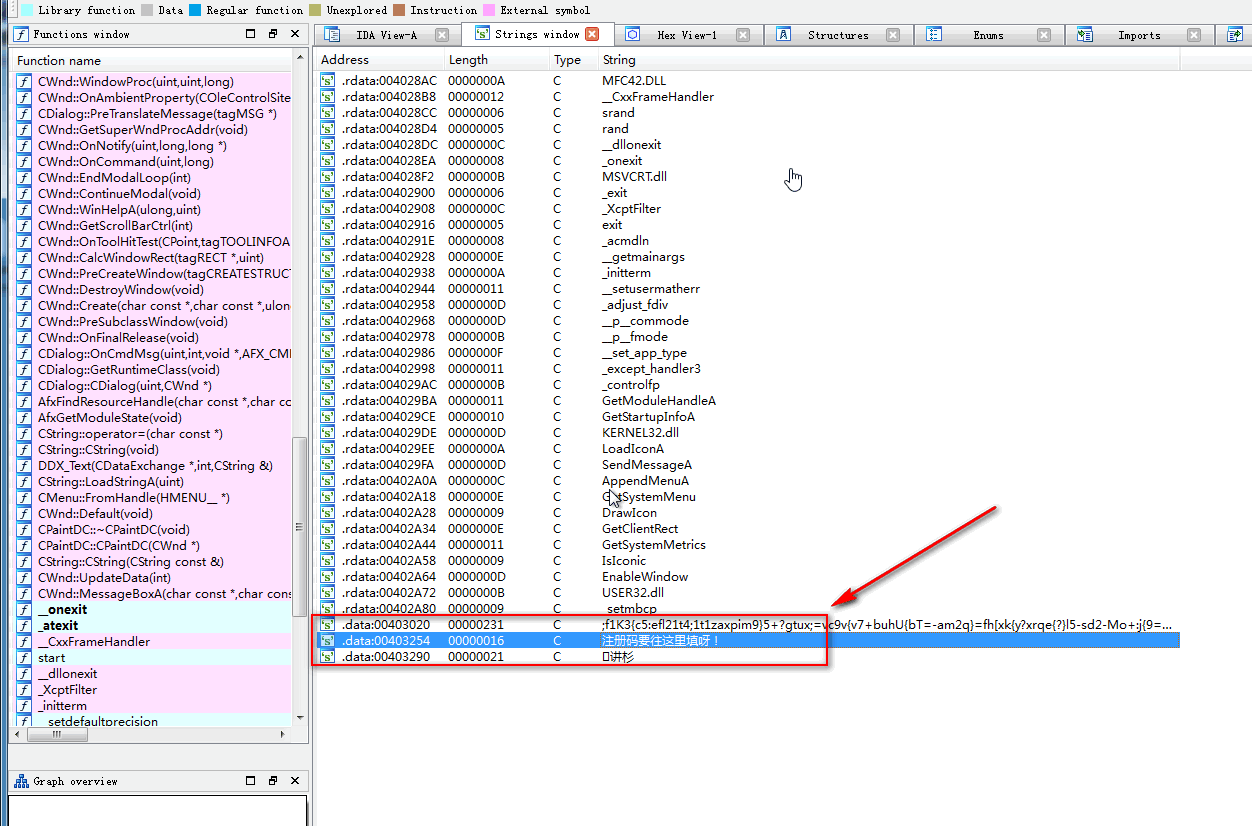The width and height of the screenshot is (1252, 826).
Task: Close the Imports tab
Action: [x=1194, y=35]
